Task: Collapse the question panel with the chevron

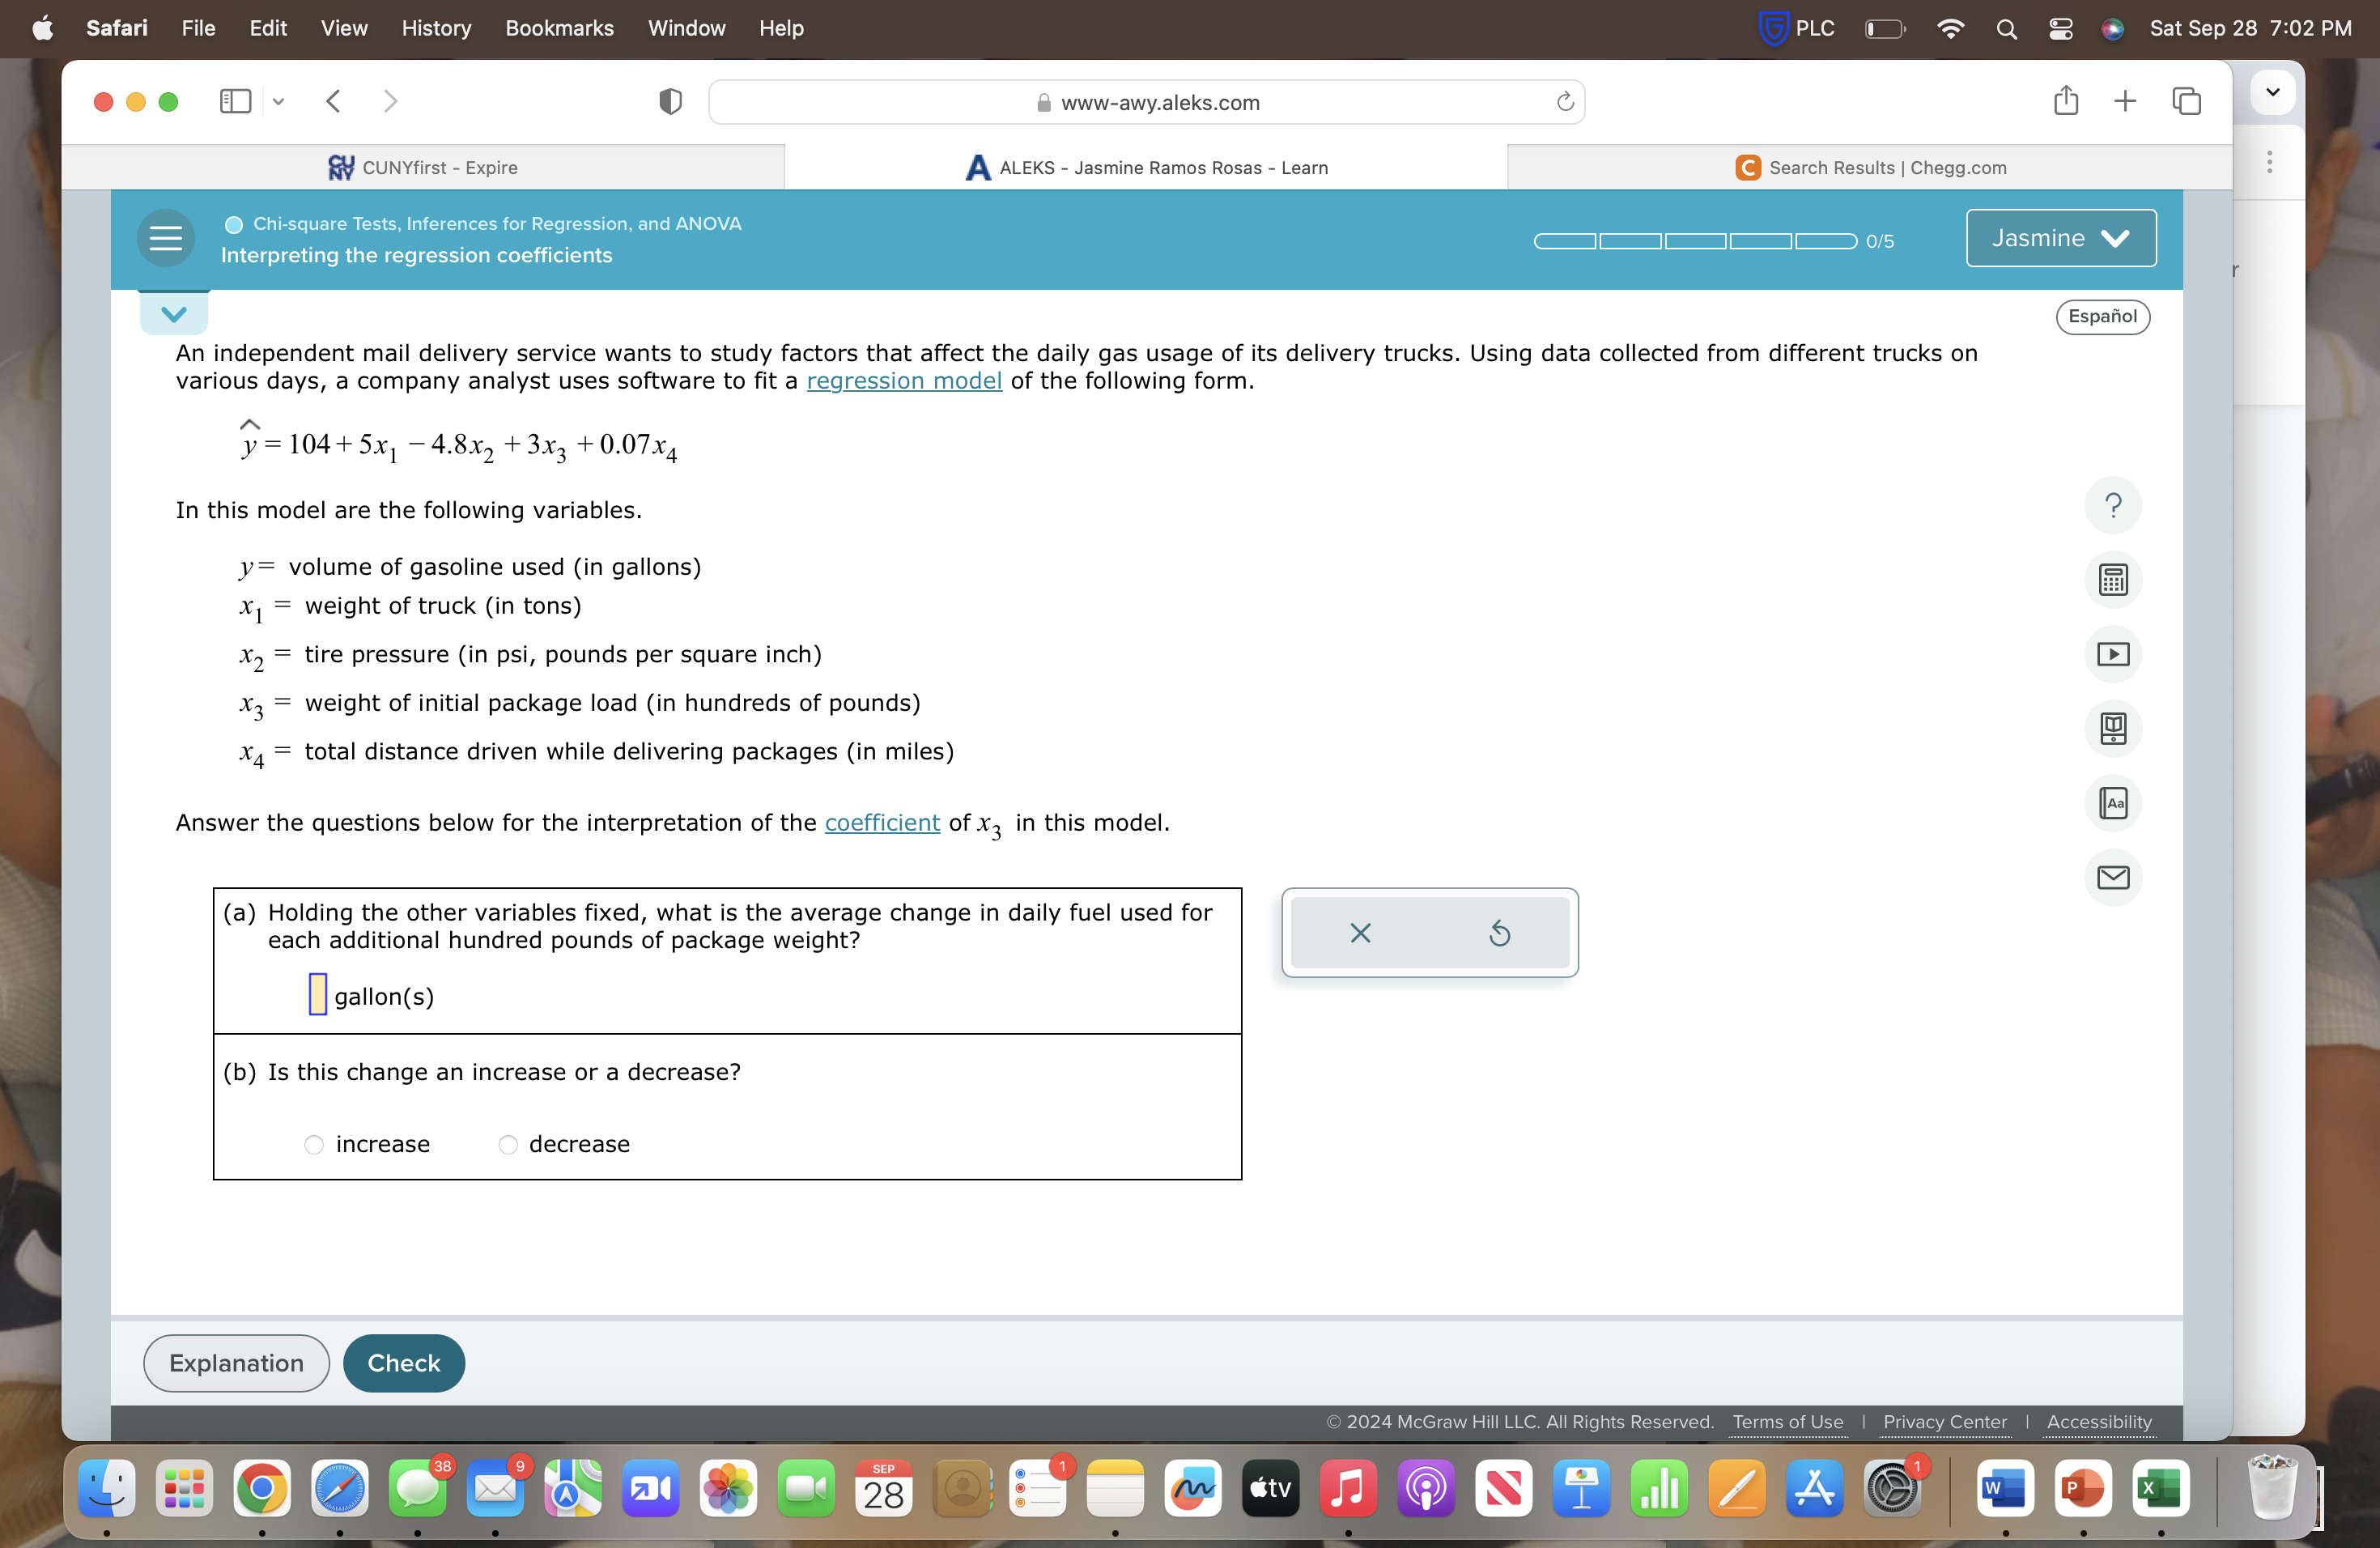Action: (173, 313)
